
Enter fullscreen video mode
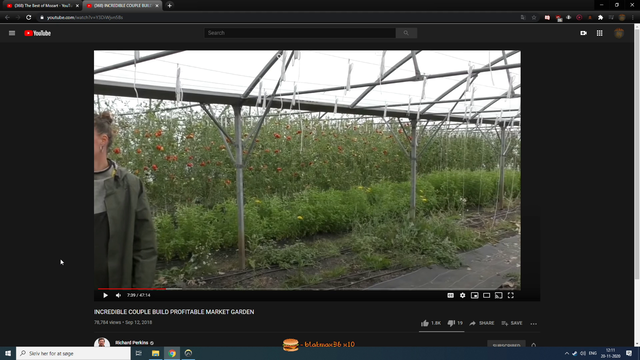511,295
